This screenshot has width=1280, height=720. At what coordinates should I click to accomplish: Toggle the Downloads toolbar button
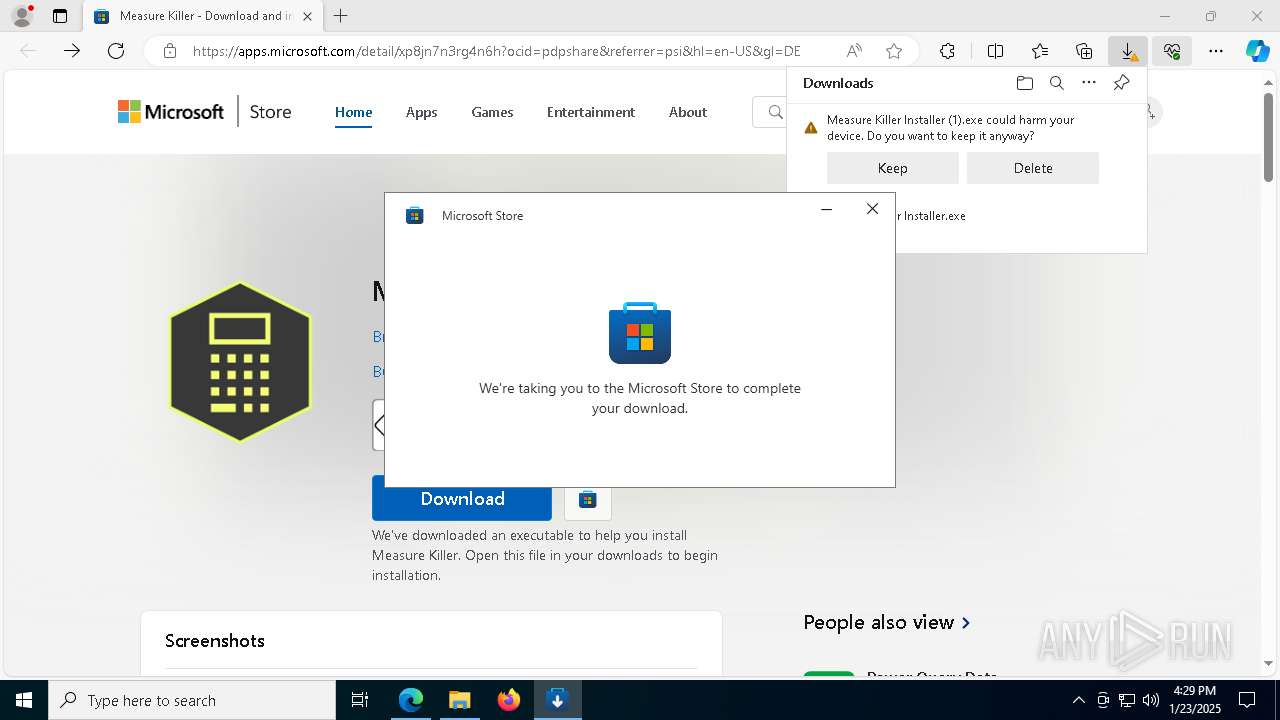pyautogui.click(x=1128, y=51)
